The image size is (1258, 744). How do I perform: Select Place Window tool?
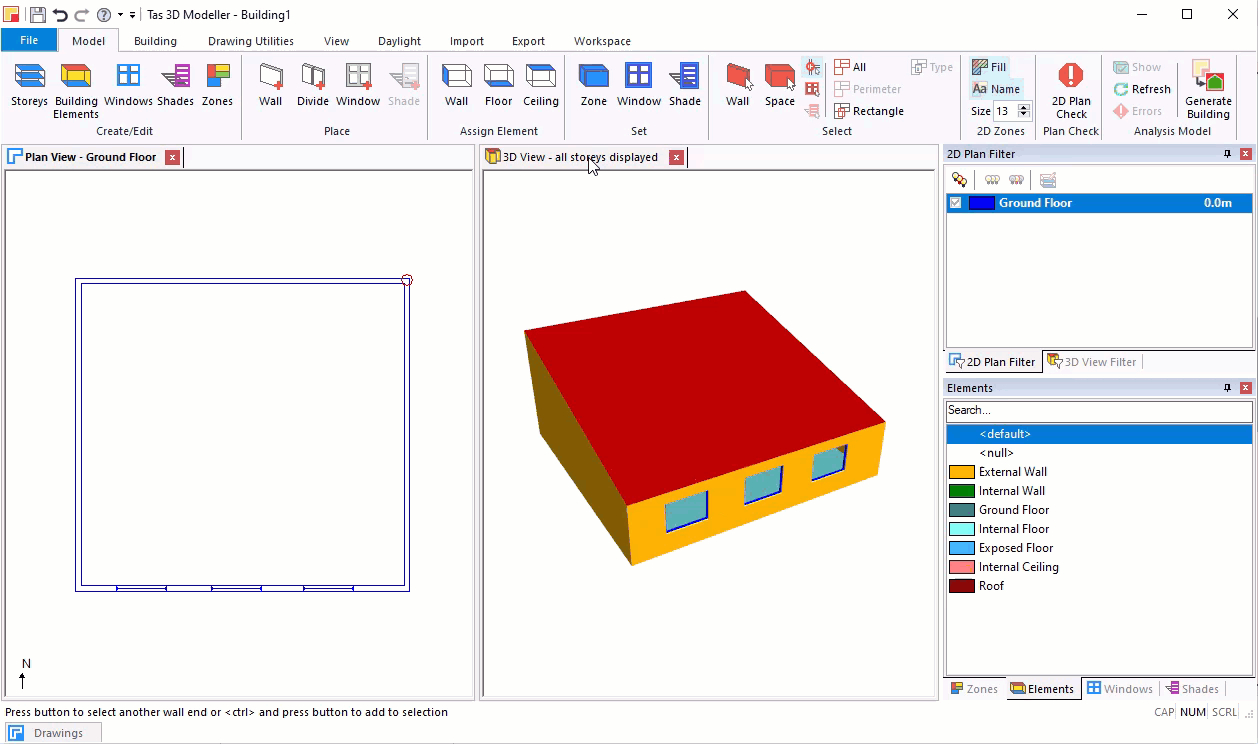tap(358, 85)
